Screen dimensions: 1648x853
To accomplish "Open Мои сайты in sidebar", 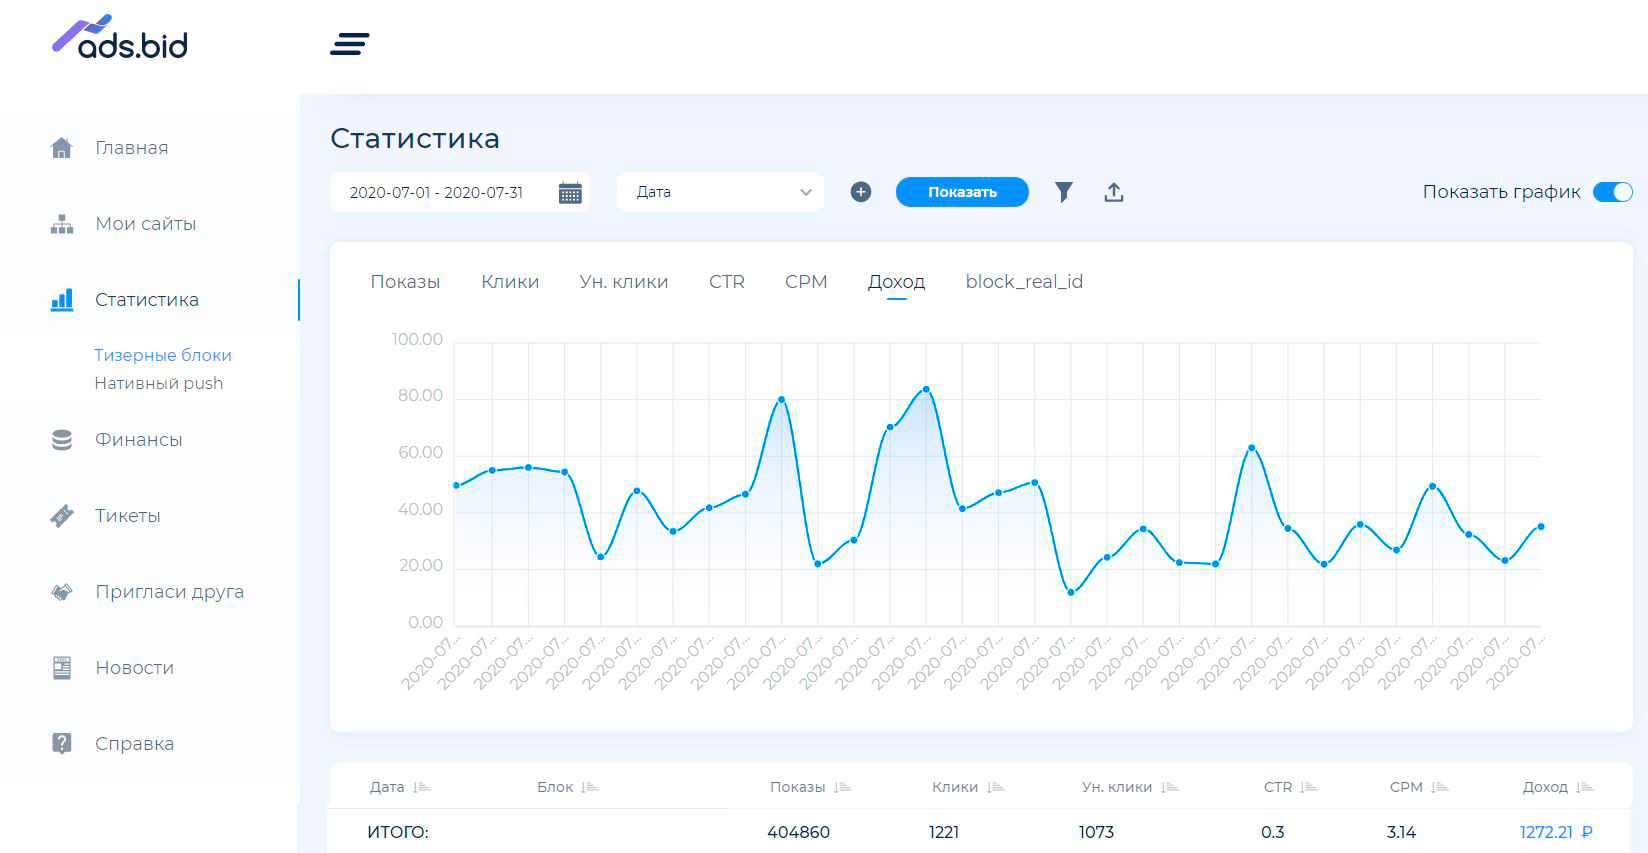I will tap(145, 224).
